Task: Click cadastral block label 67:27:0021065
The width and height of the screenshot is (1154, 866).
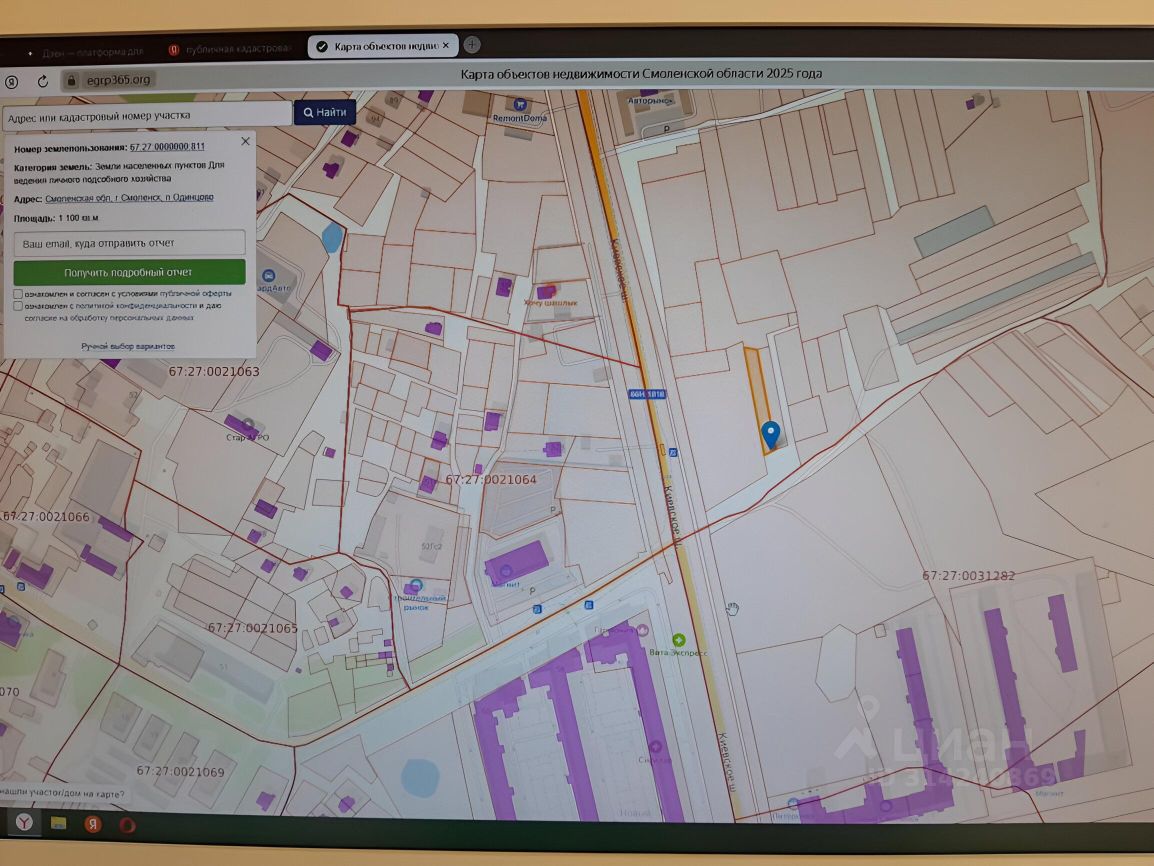Action: pyautogui.click(x=252, y=628)
